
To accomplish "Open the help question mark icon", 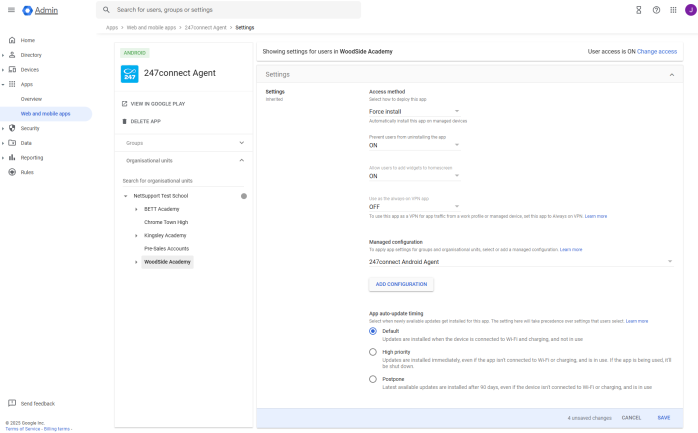I will (656, 10).
